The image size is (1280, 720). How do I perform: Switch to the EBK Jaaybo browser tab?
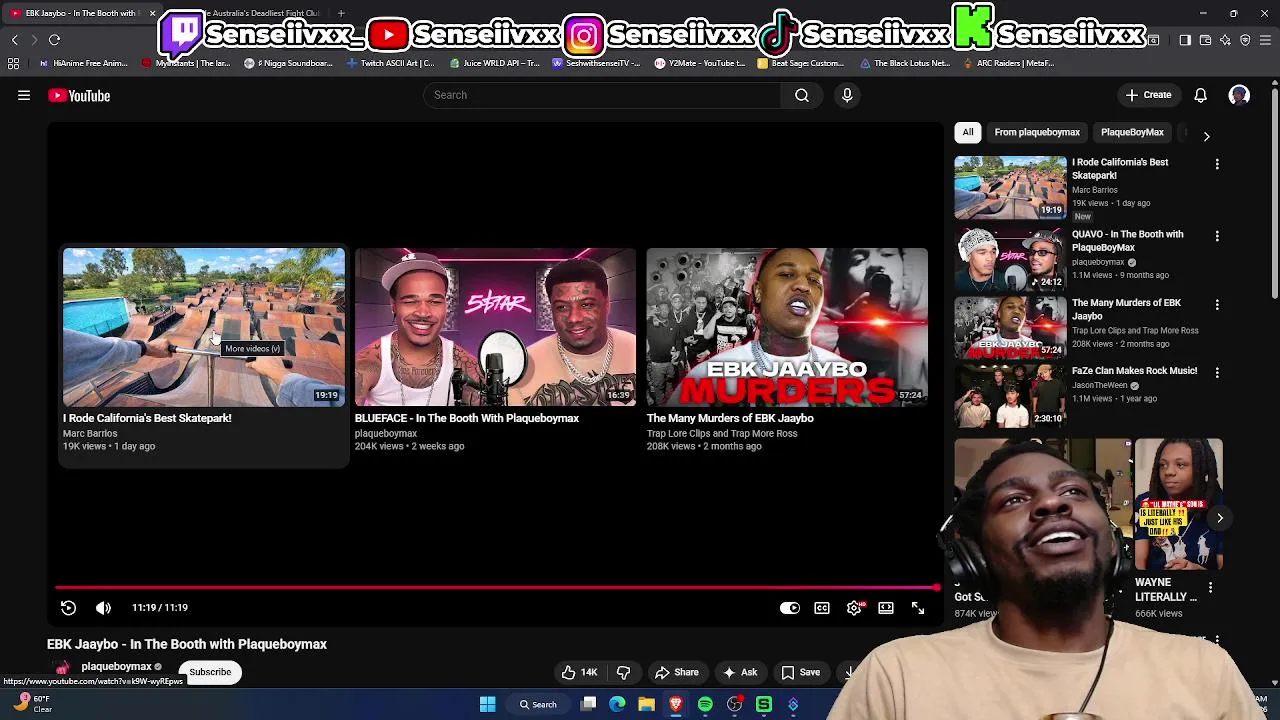click(80, 13)
